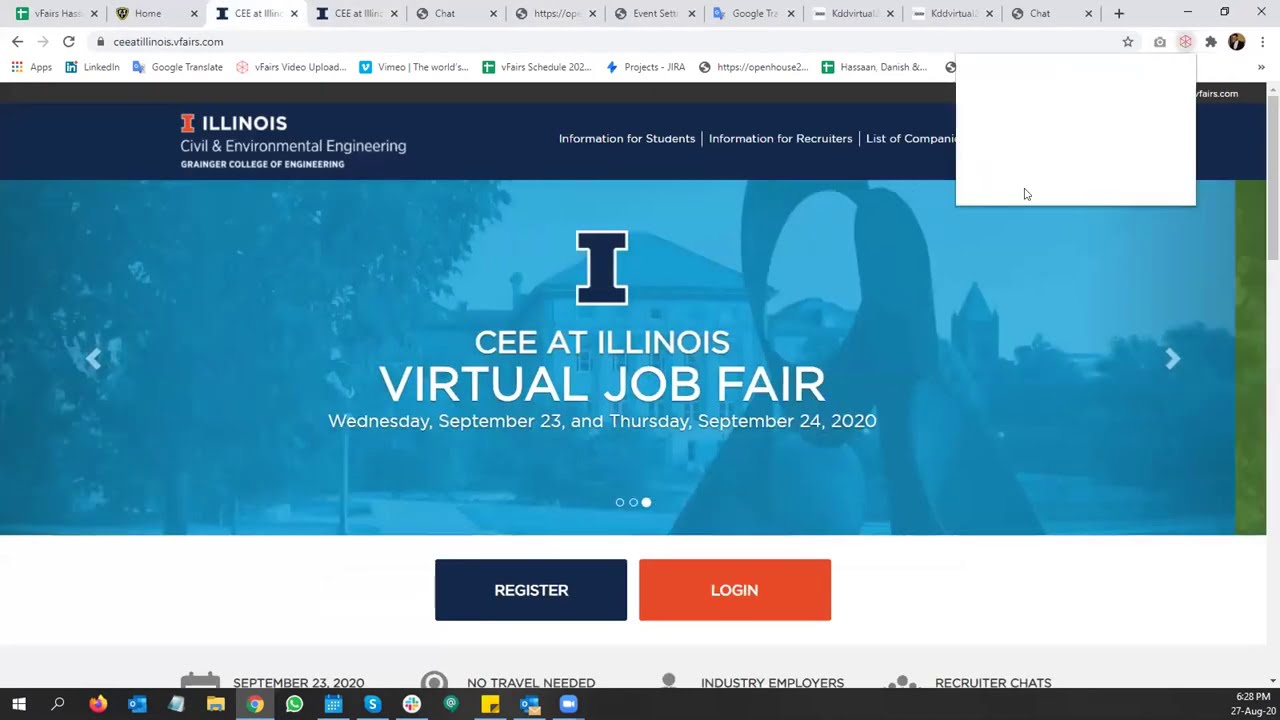Open the LinkedIn bookmark
This screenshot has height=720, width=1280.
pos(92,67)
